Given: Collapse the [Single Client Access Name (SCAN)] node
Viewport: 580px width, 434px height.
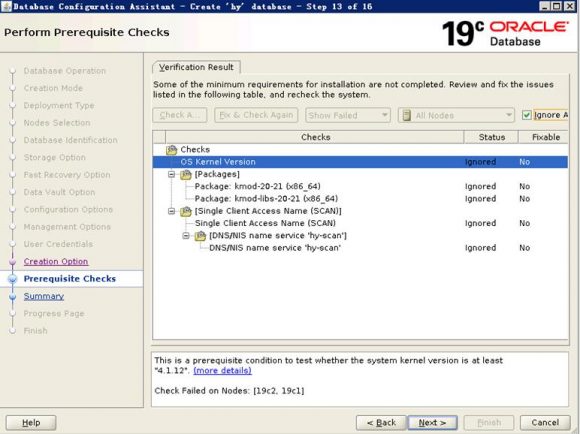Looking at the screenshot, I should (172, 211).
